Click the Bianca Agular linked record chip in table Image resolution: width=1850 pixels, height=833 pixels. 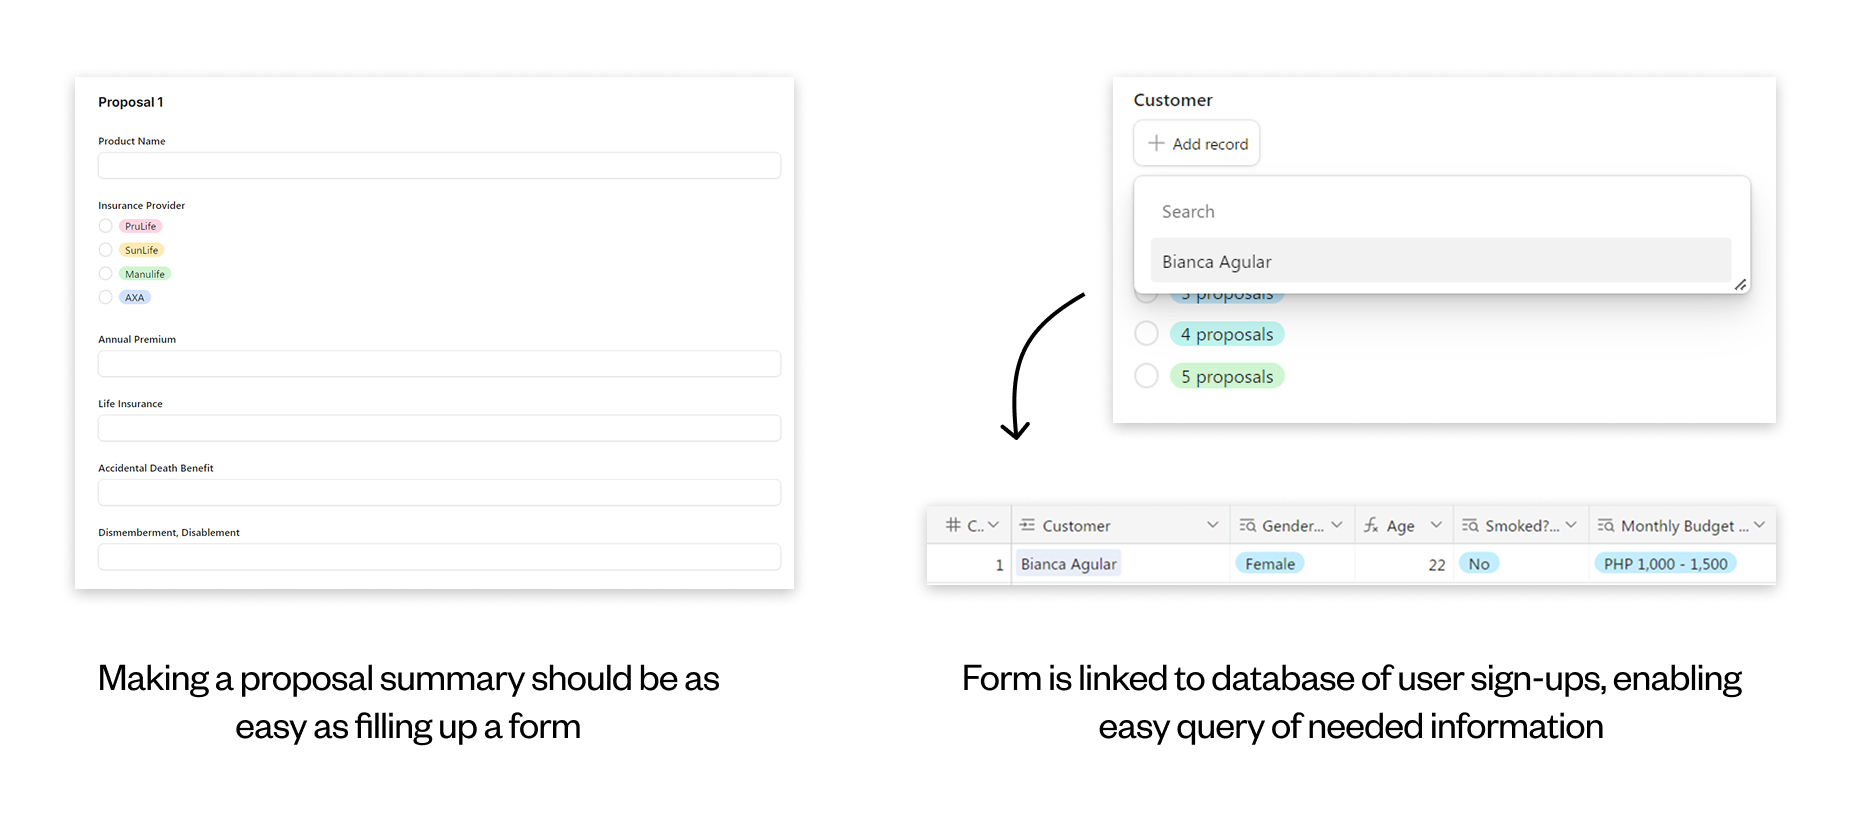coord(1068,564)
